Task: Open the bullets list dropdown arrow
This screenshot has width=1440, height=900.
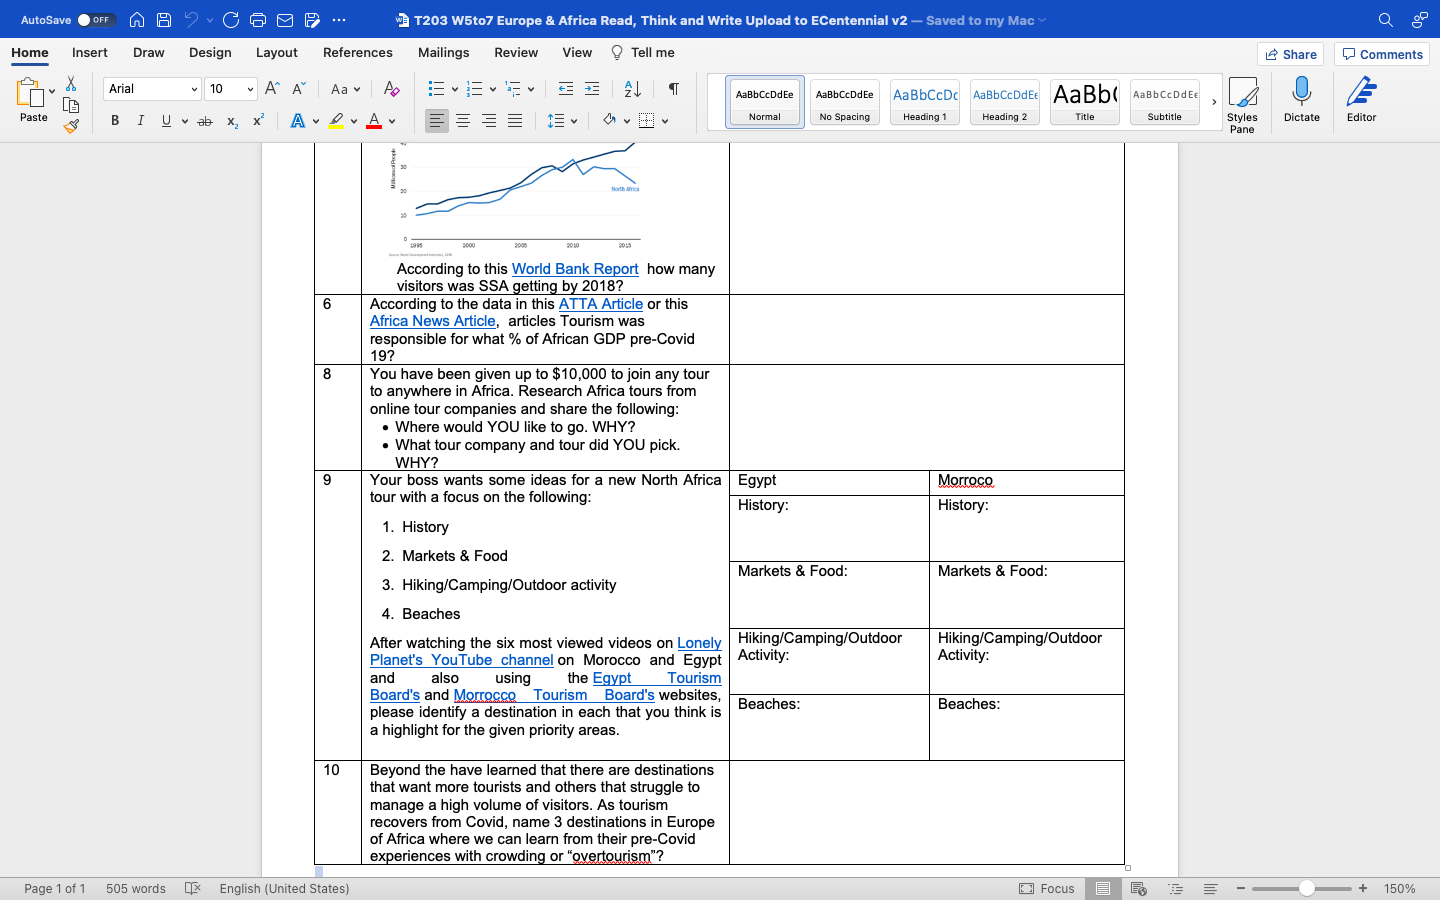Action: click(455, 89)
